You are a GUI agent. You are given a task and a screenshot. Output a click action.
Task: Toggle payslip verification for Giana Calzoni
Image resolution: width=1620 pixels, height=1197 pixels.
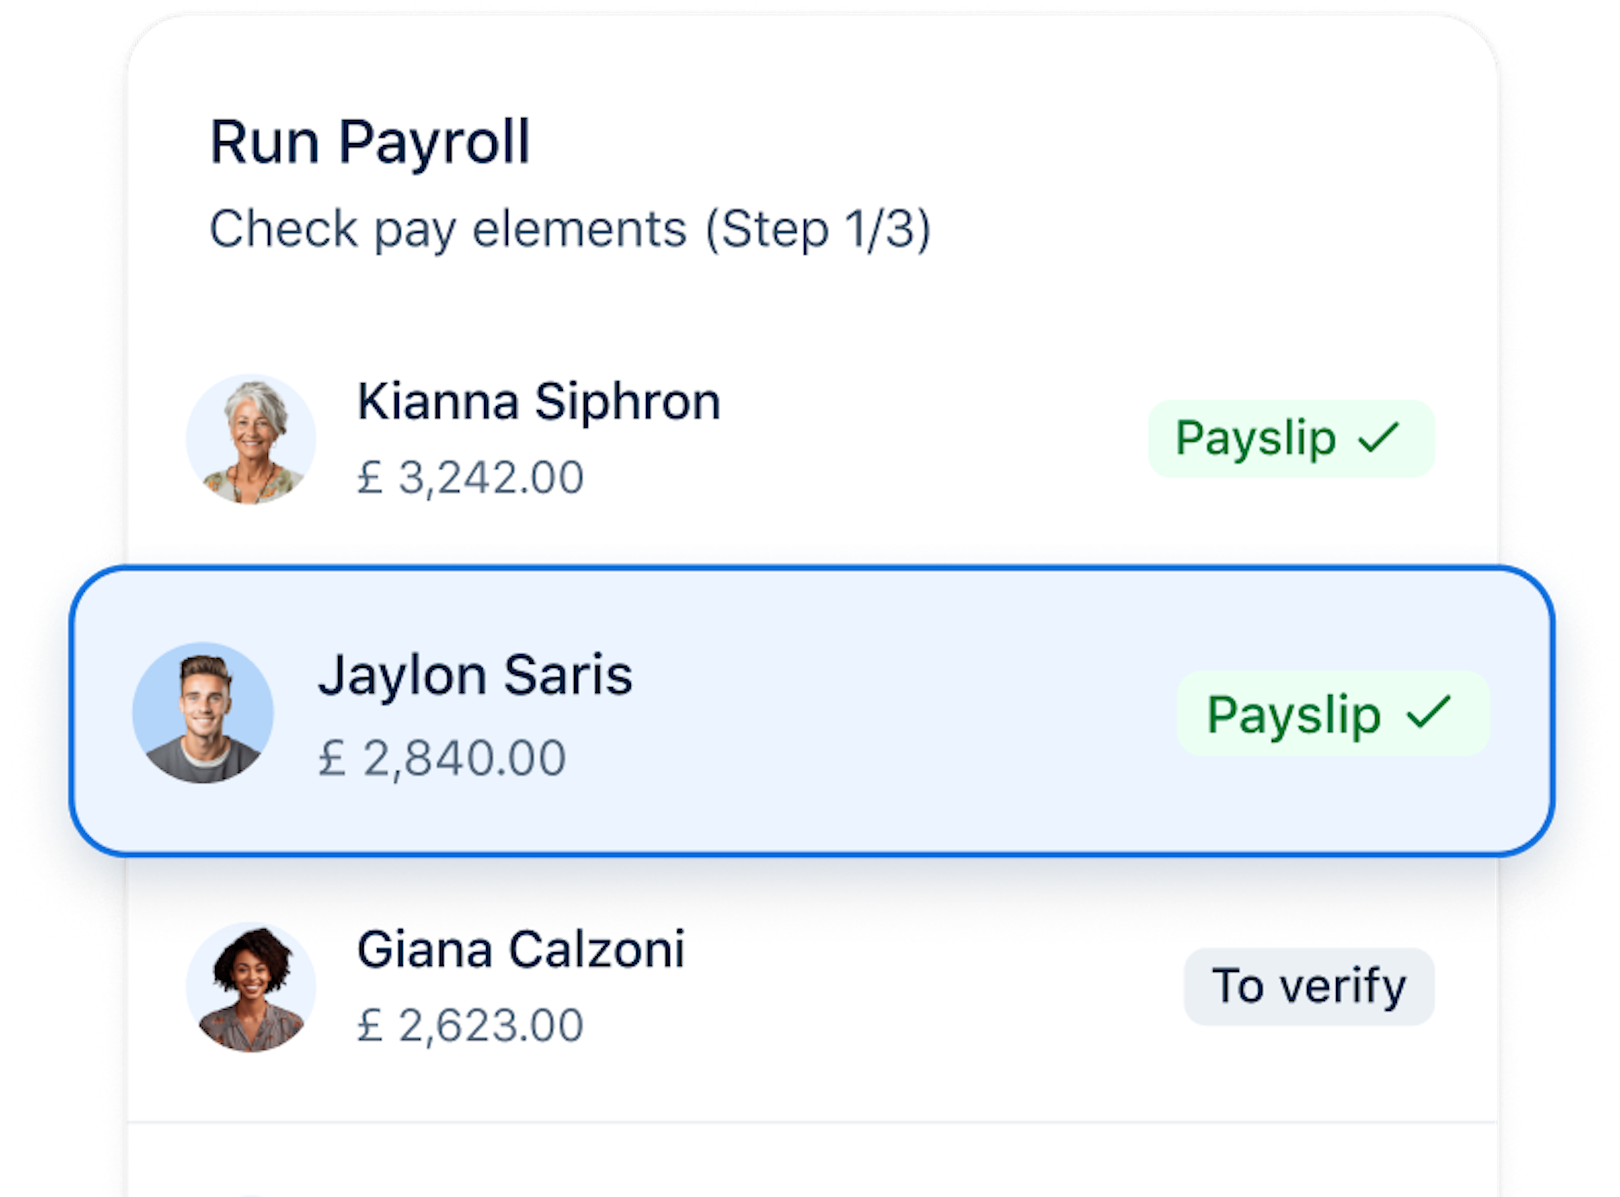[1308, 986]
